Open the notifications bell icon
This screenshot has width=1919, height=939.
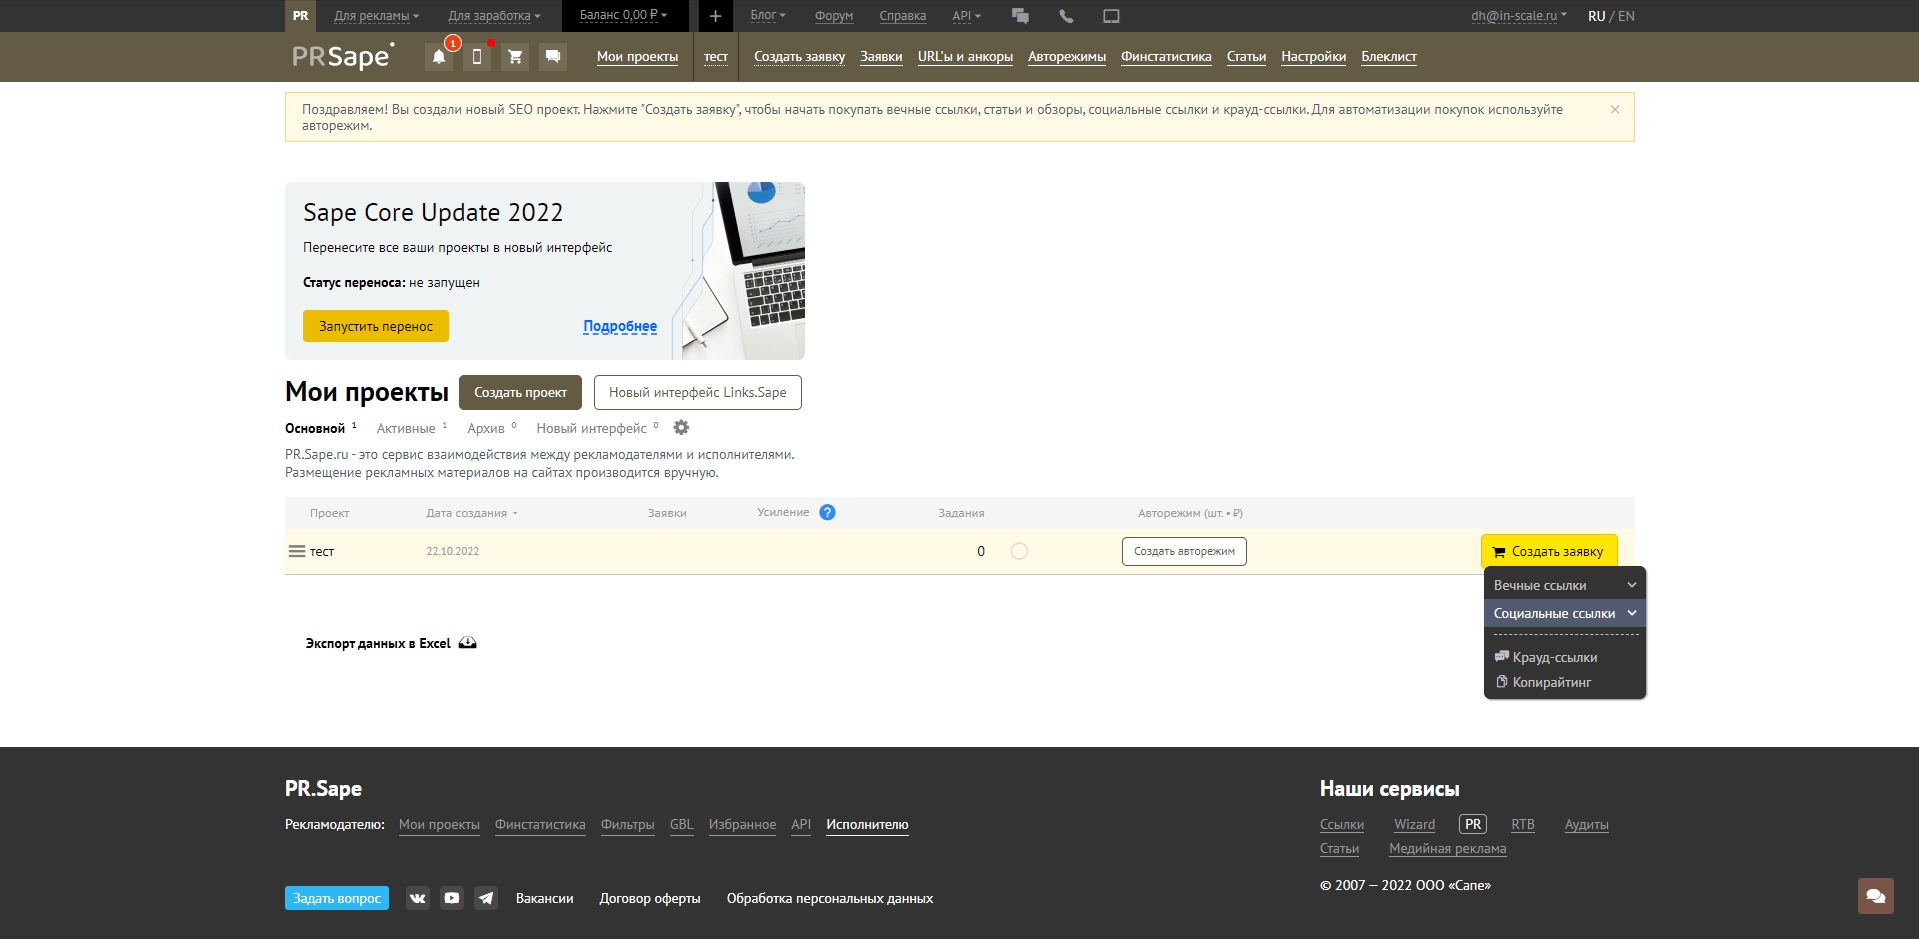point(439,57)
